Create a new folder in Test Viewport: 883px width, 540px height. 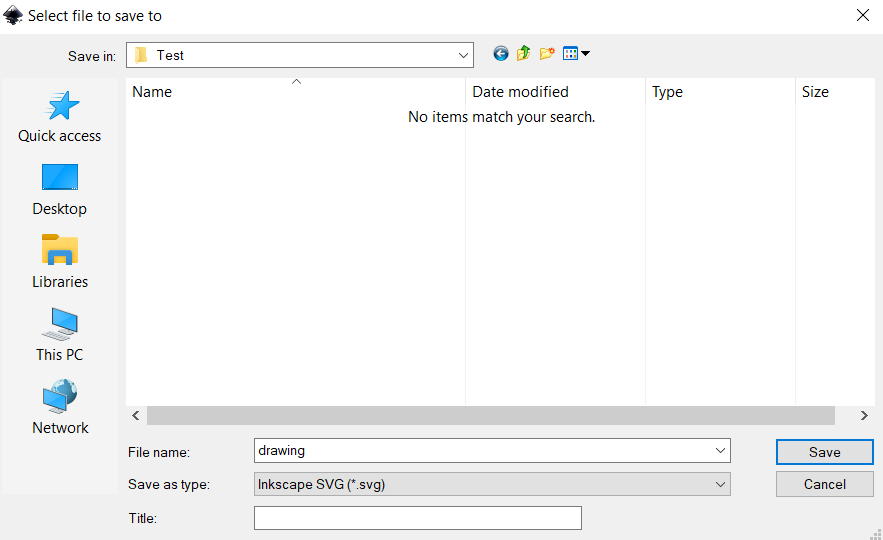click(x=547, y=54)
